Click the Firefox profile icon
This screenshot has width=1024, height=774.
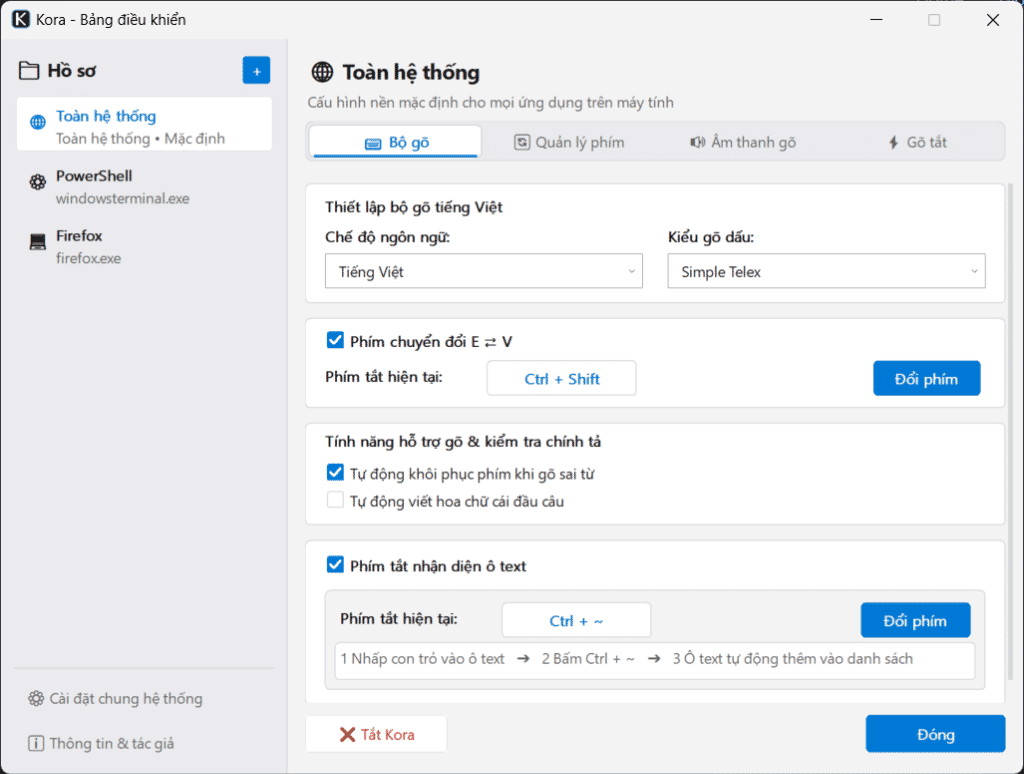point(38,242)
